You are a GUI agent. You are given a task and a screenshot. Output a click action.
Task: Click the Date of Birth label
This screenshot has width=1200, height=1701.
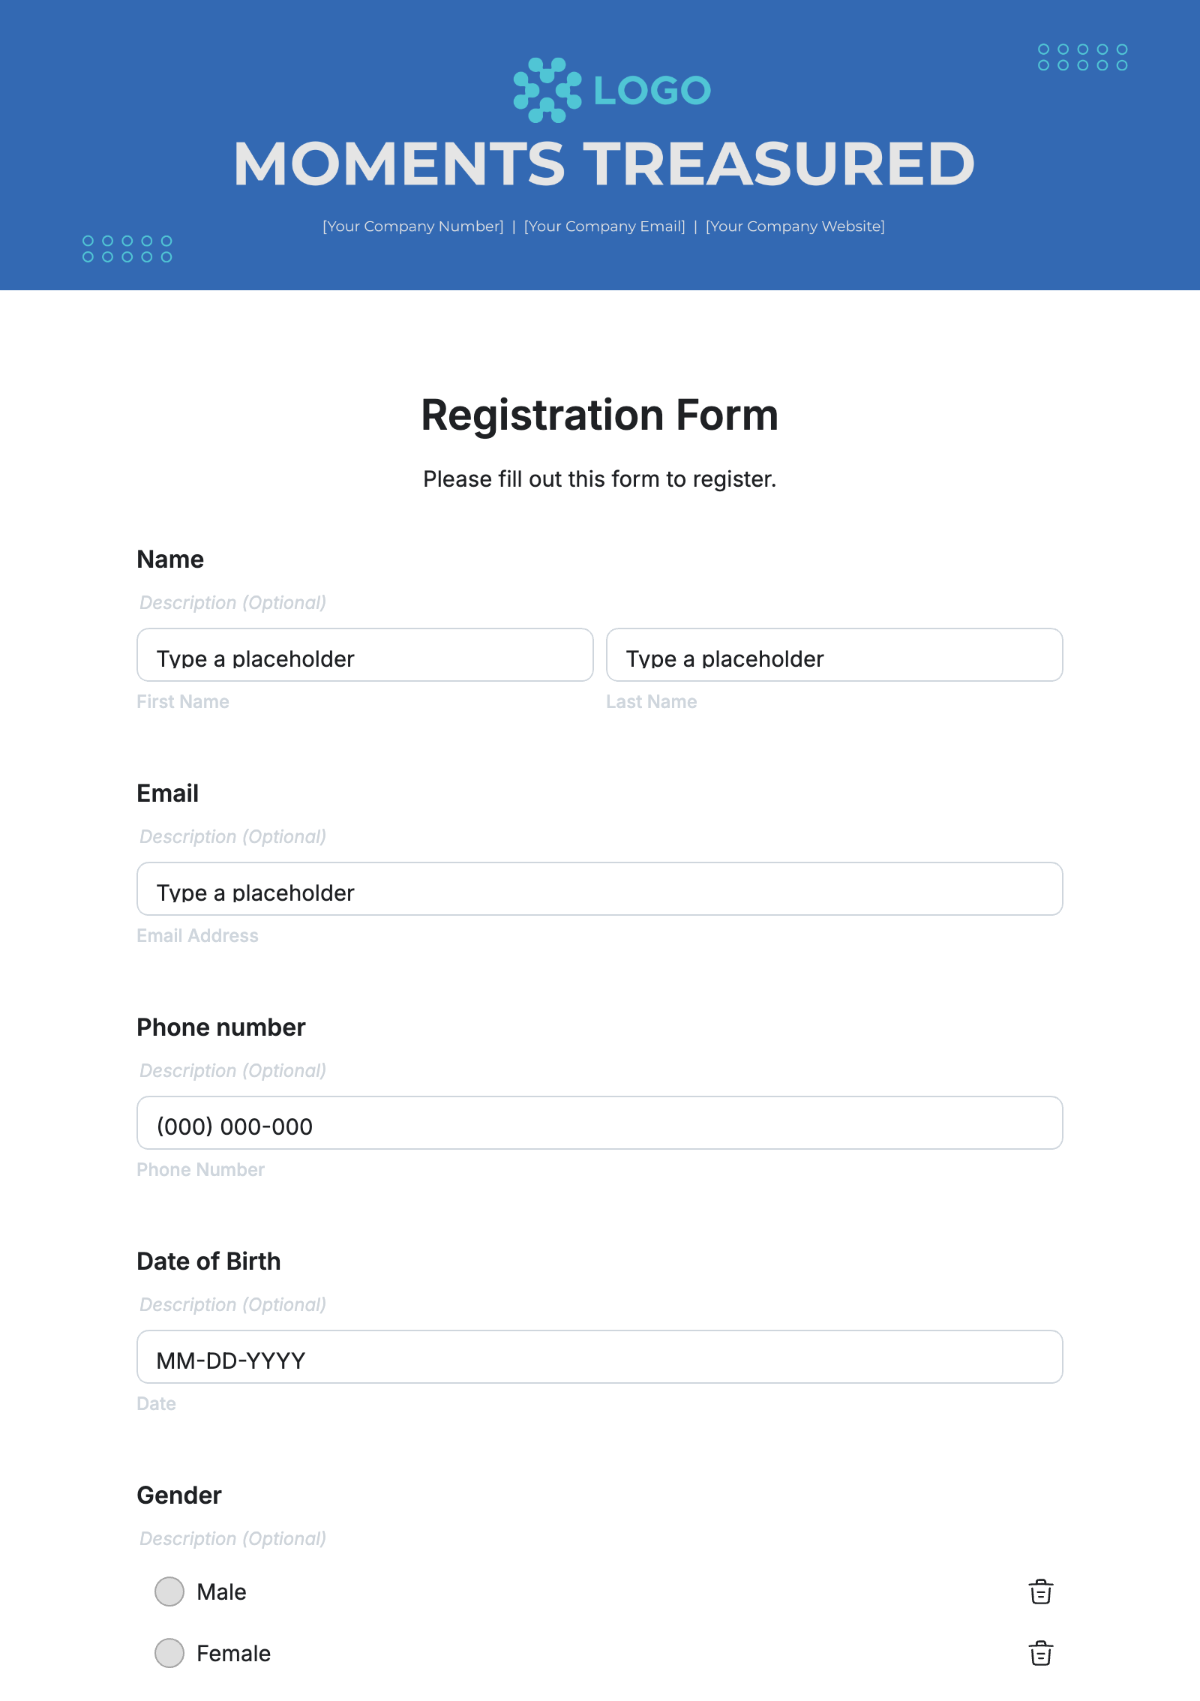pyautogui.click(x=209, y=1262)
